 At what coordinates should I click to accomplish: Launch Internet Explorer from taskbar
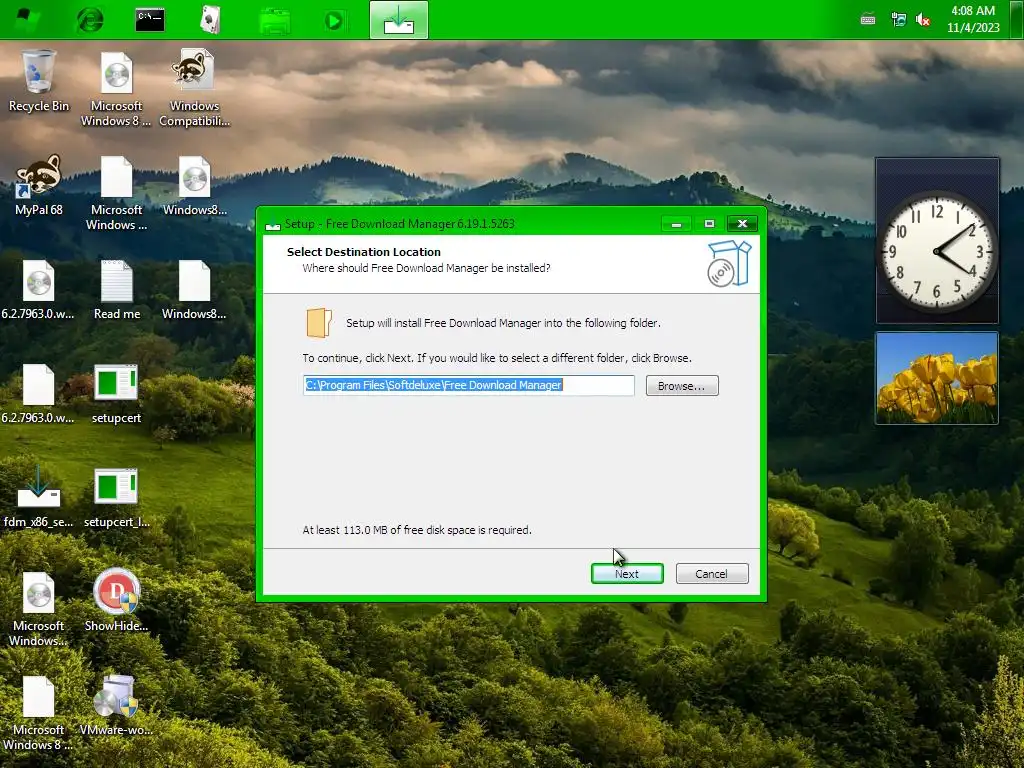(90, 20)
